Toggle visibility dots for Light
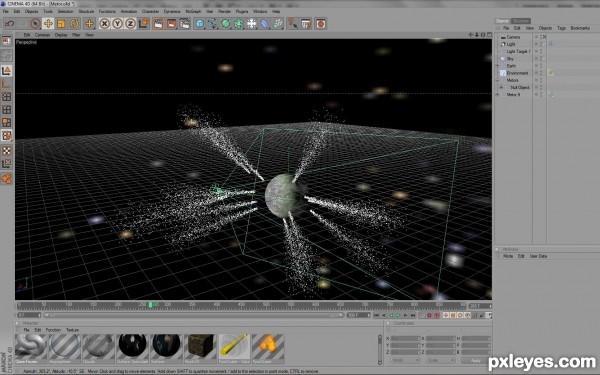This screenshot has width=600, height=375. [x=541, y=44]
